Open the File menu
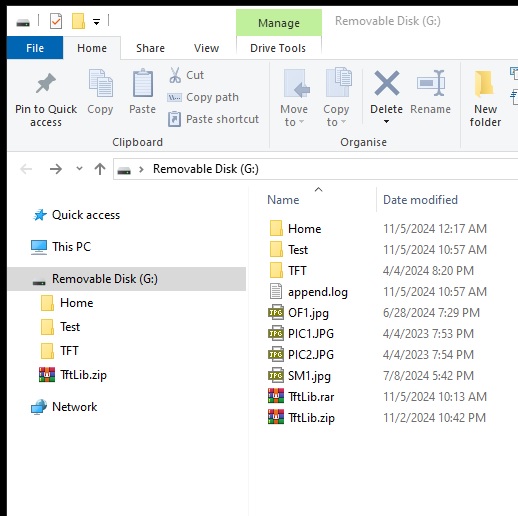The height and width of the screenshot is (516, 518). pos(35,48)
